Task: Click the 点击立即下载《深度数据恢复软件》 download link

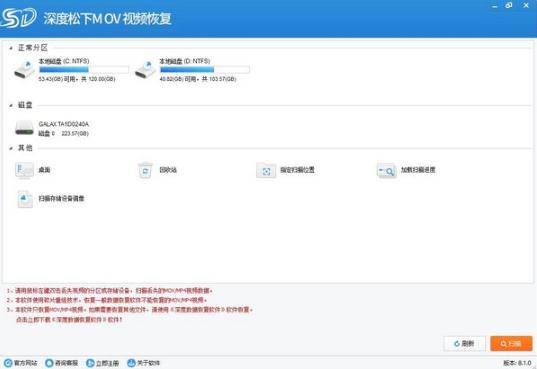Action: [x=69, y=319]
